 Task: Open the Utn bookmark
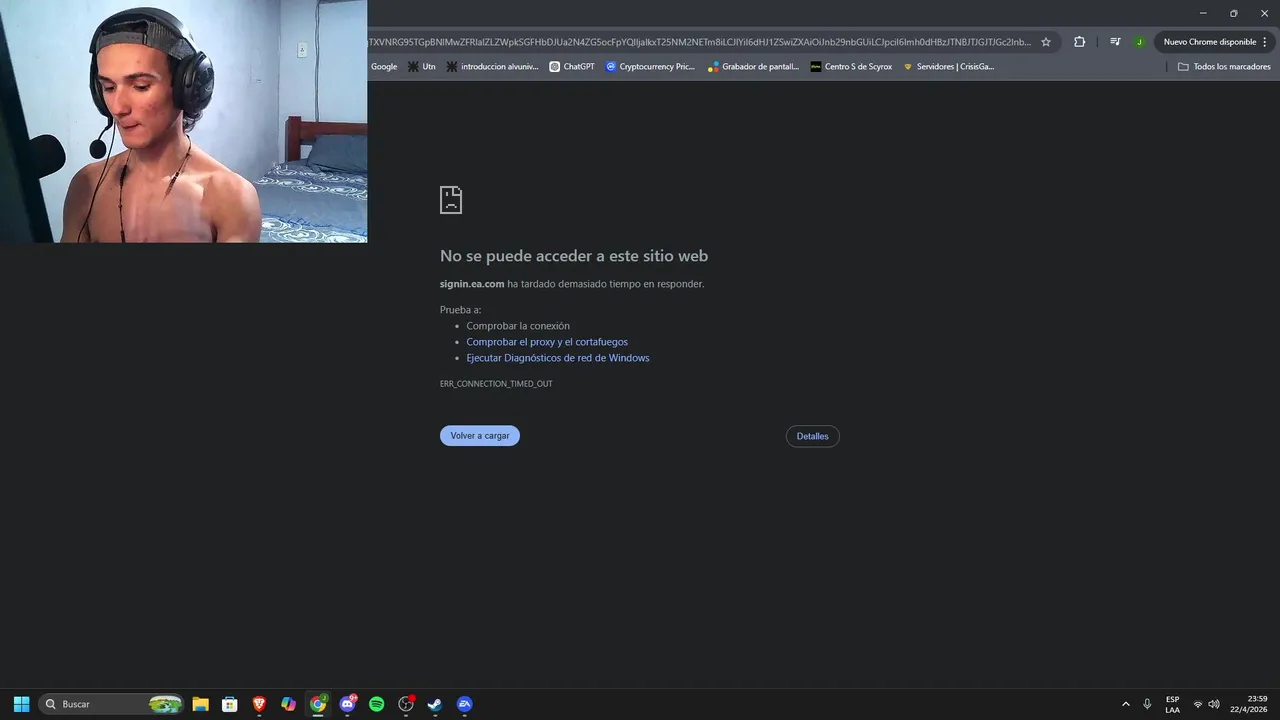tap(421, 67)
